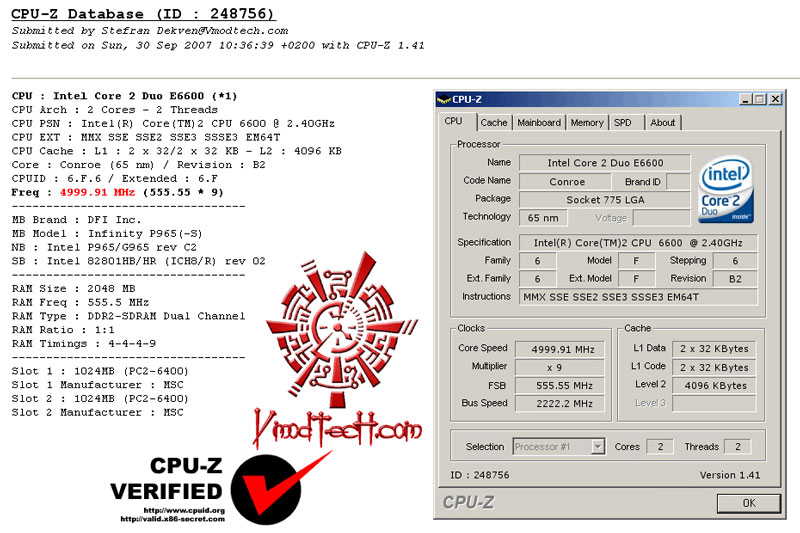Image resolution: width=800 pixels, height=533 pixels.
Task: Click the red 4999.91 MHz frequency text
Action: (97, 192)
